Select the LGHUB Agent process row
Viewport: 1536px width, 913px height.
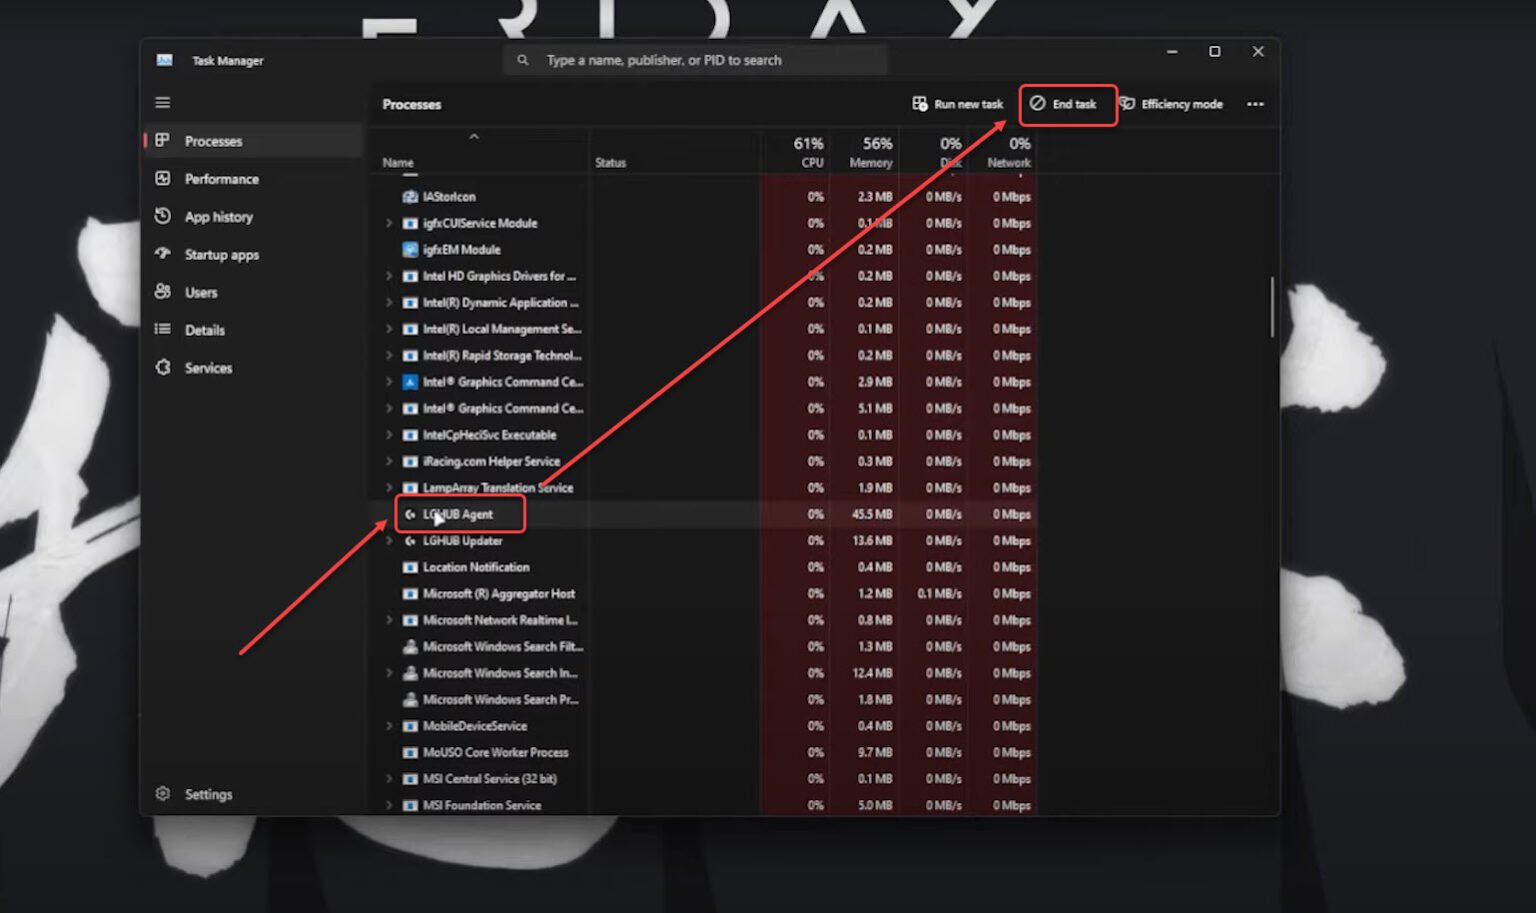460,514
